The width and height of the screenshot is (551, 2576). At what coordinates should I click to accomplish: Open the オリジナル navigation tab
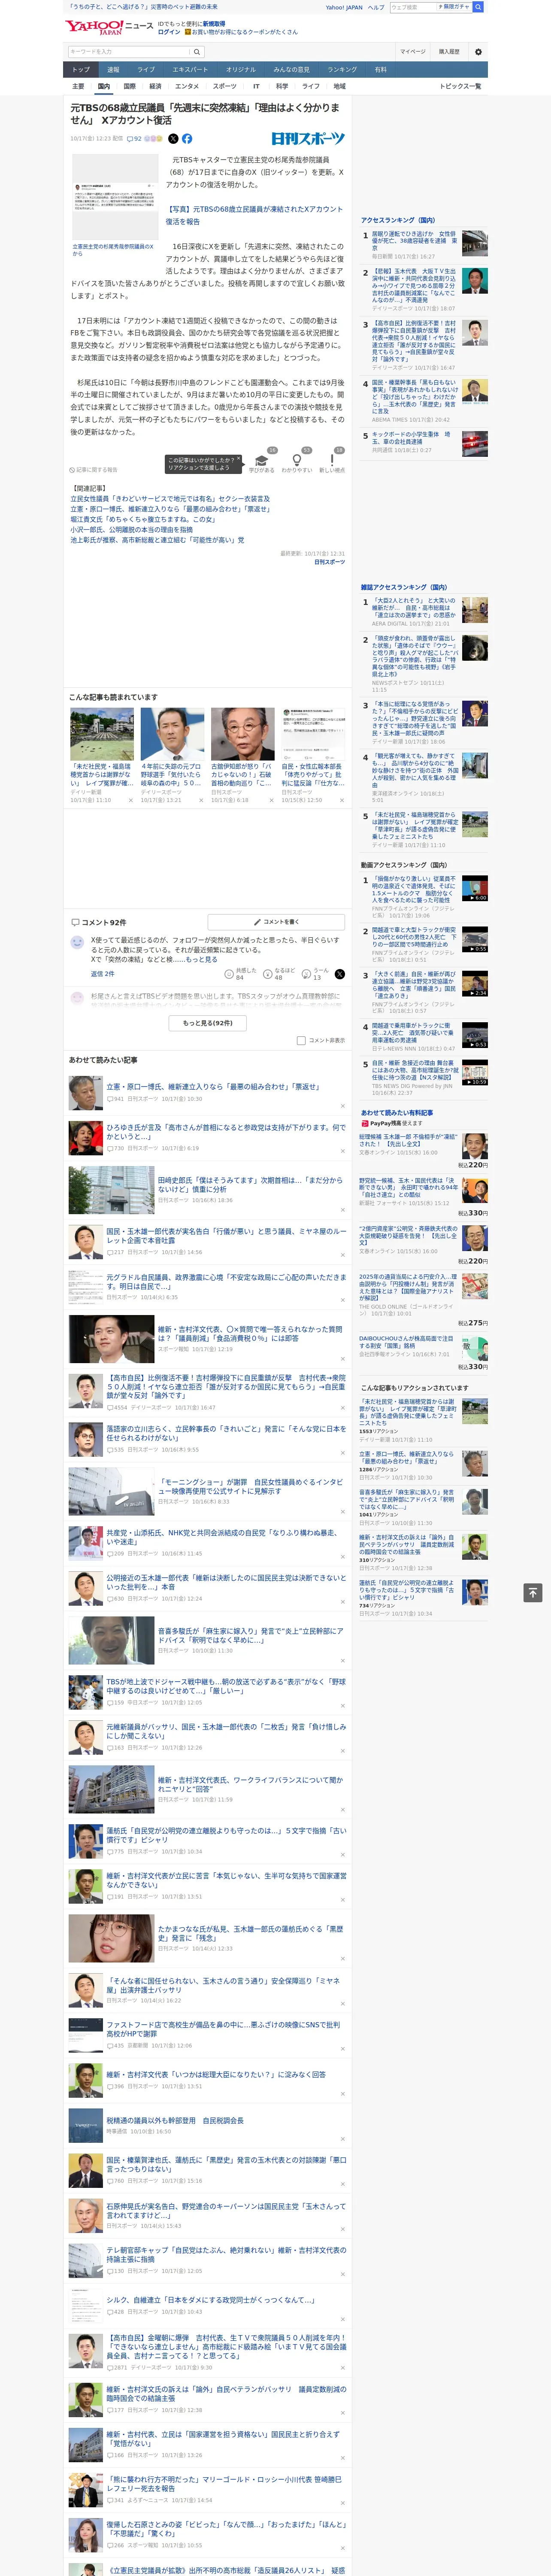coord(241,70)
